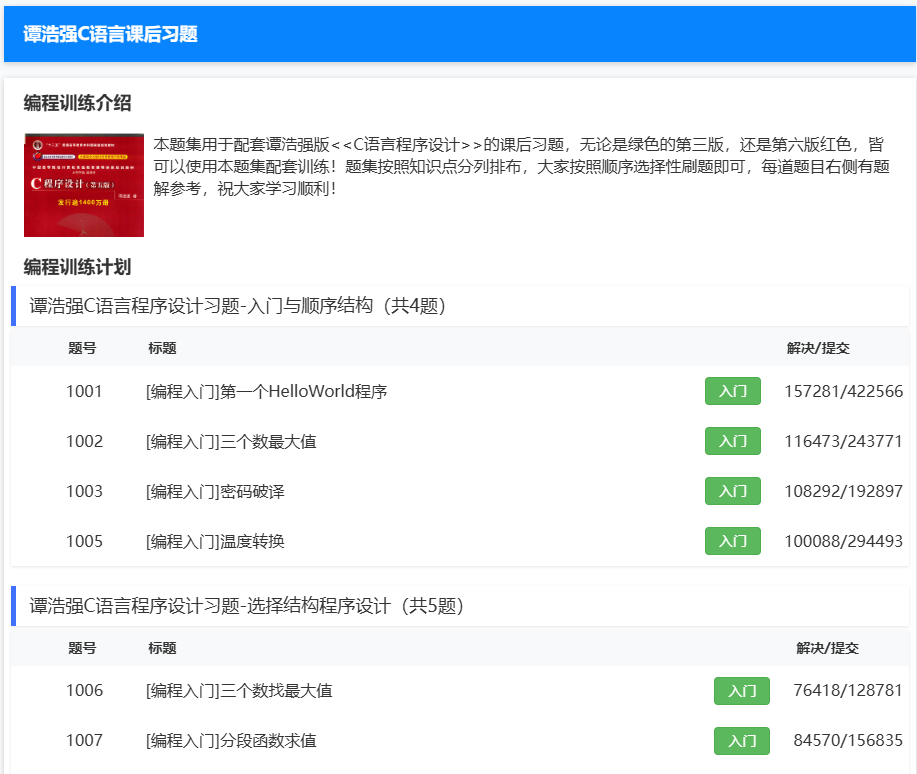Viewport: 917px width, 774px height.
Task: Click the 入门 tag on row 1006
Action: pos(742,691)
